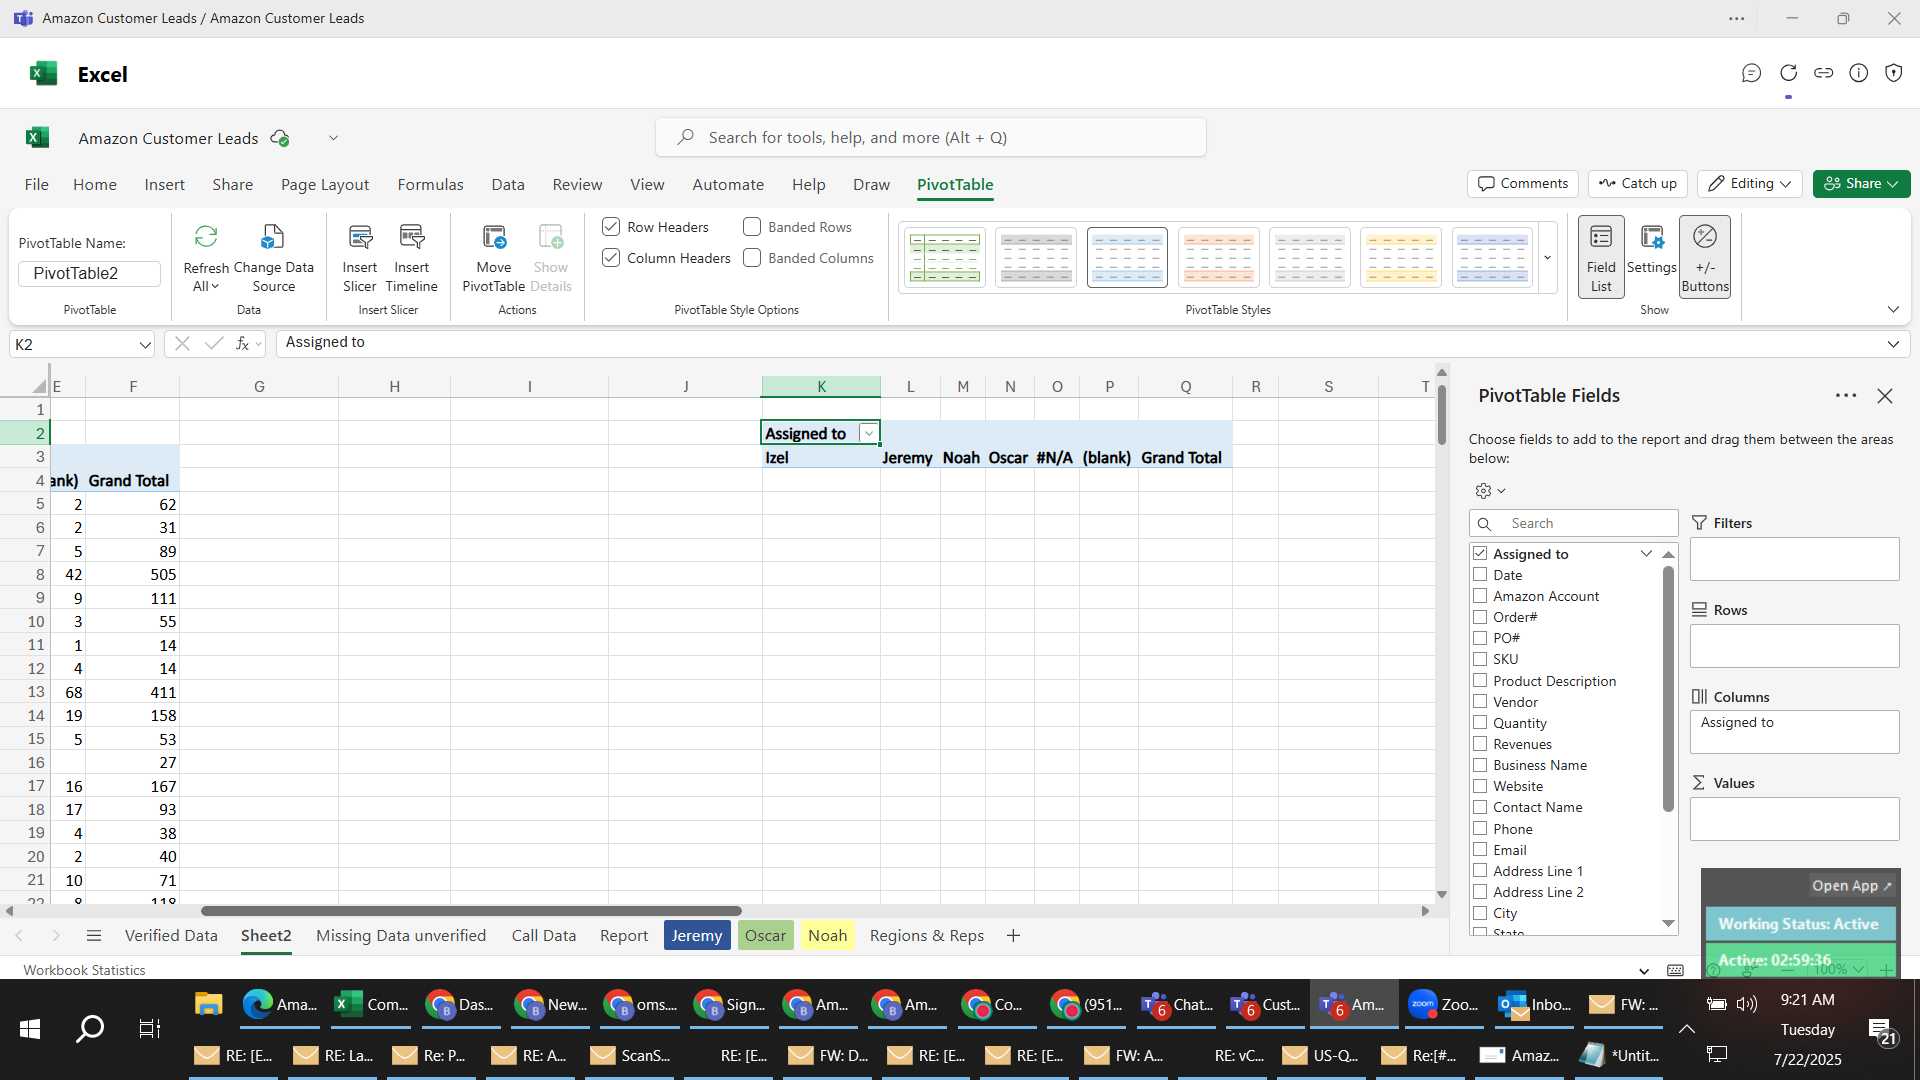
Task: Open the fields pane gear tools menu
Action: 1490,491
